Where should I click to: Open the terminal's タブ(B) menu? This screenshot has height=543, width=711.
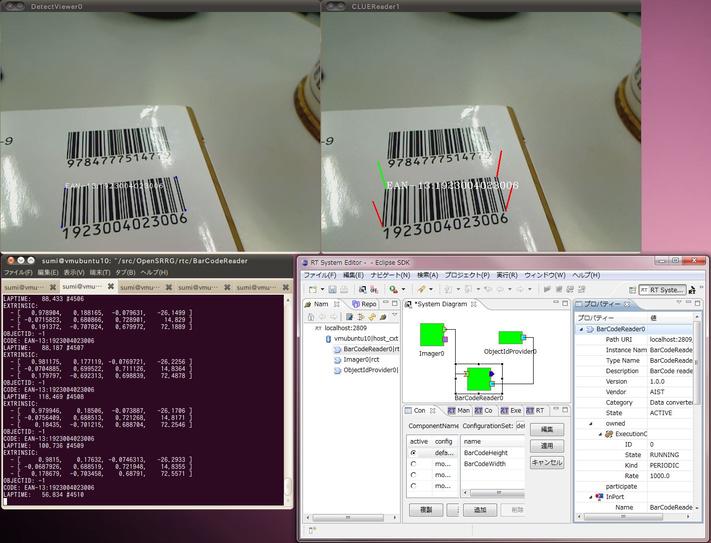pyautogui.click(x=126, y=272)
